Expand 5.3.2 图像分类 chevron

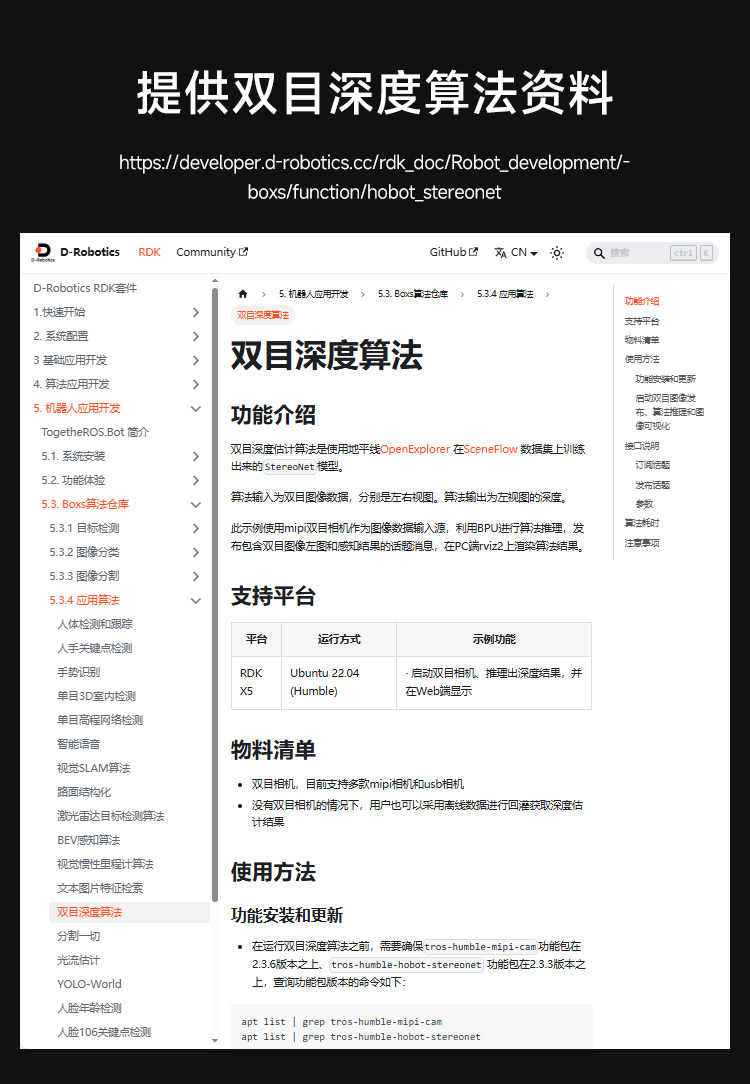(x=196, y=552)
